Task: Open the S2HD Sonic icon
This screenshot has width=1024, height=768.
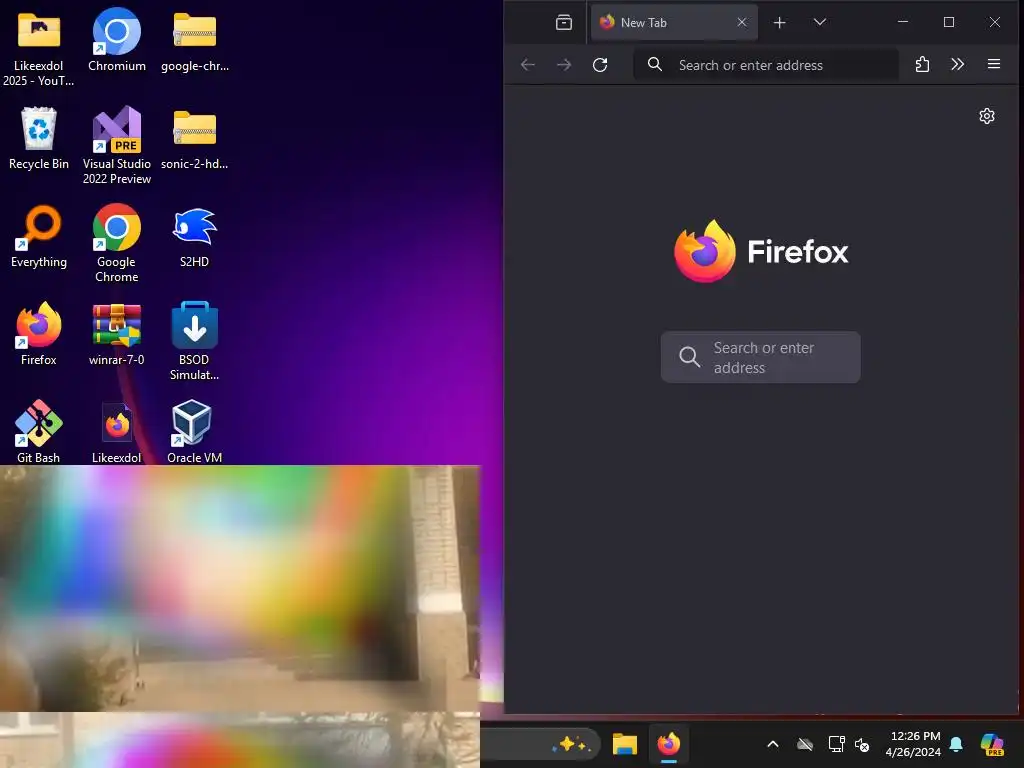Action: coord(195,236)
